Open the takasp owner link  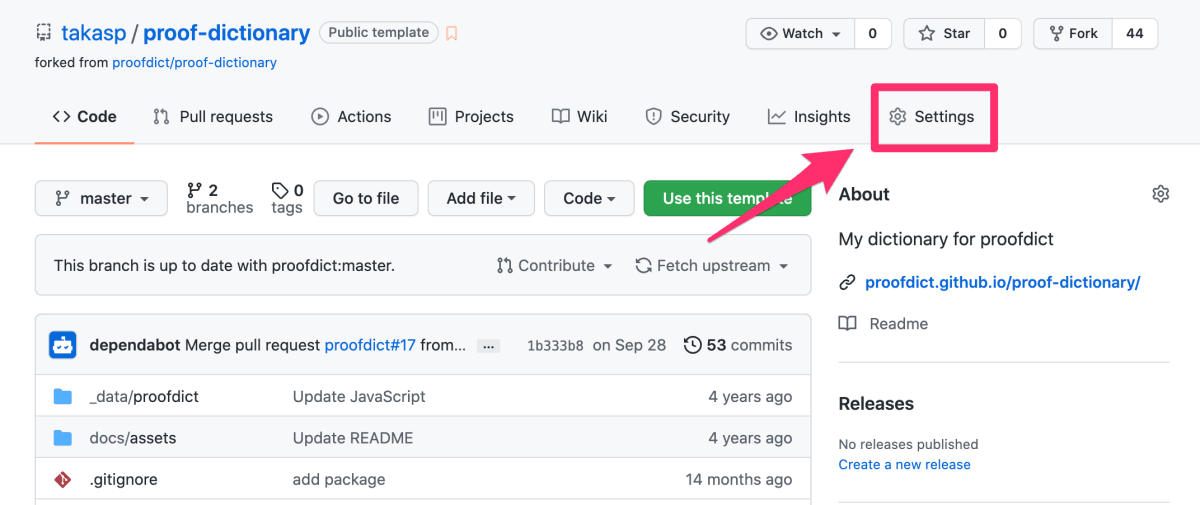click(x=92, y=33)
